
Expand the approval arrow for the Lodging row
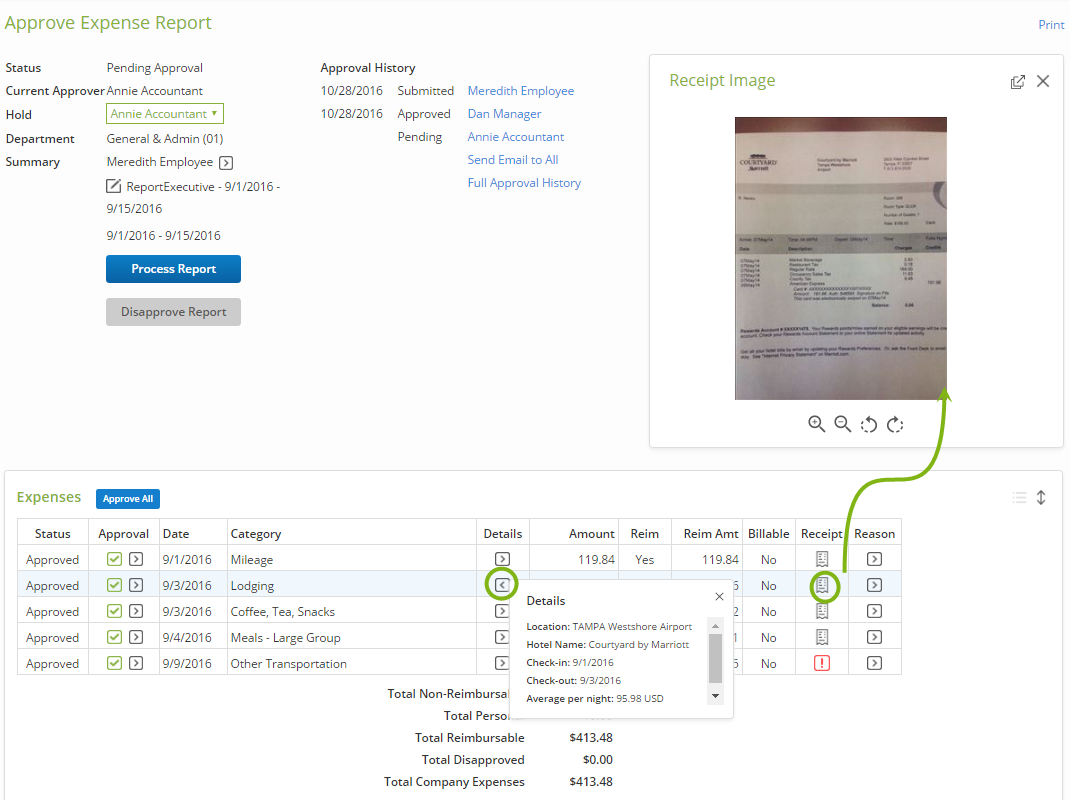coord(136,585)
